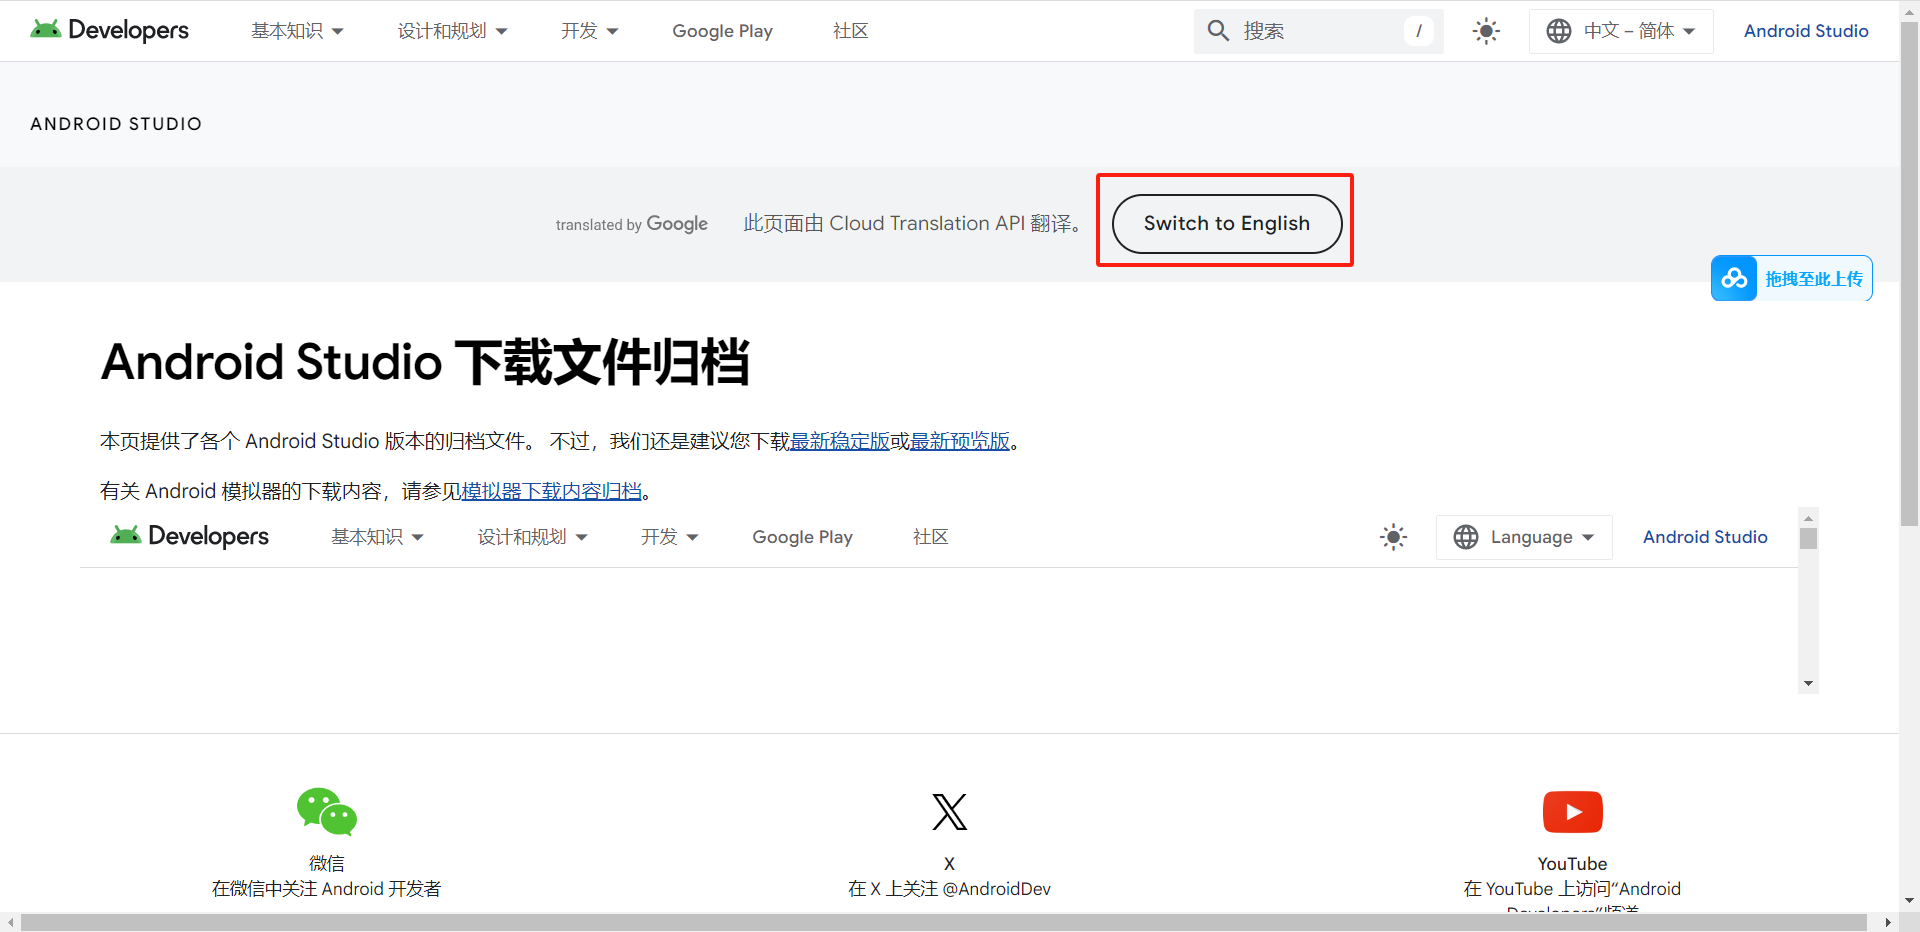
Task: Open the 最新稳定版 link
Action: [x=840, y=441]
